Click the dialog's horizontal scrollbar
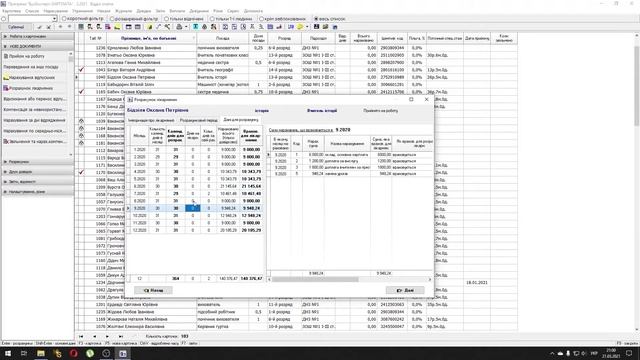Image resolution: width=640 pixels, height=360 pixels. pos(315,280)
